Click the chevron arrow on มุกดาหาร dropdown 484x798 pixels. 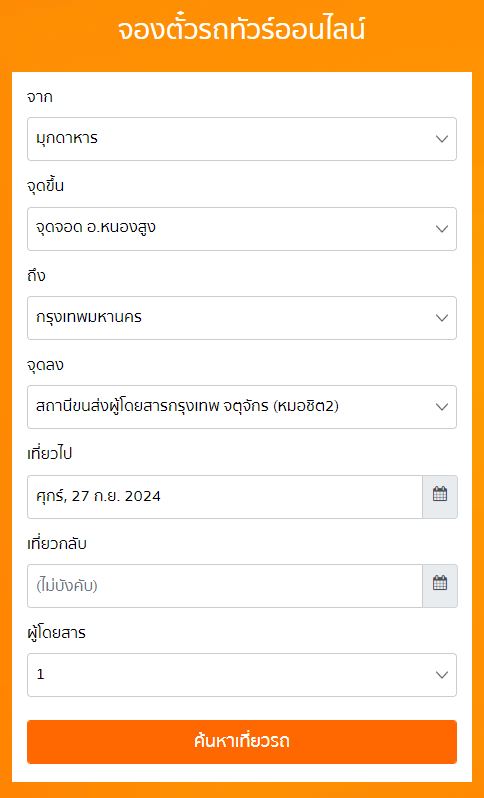point(442,139)
